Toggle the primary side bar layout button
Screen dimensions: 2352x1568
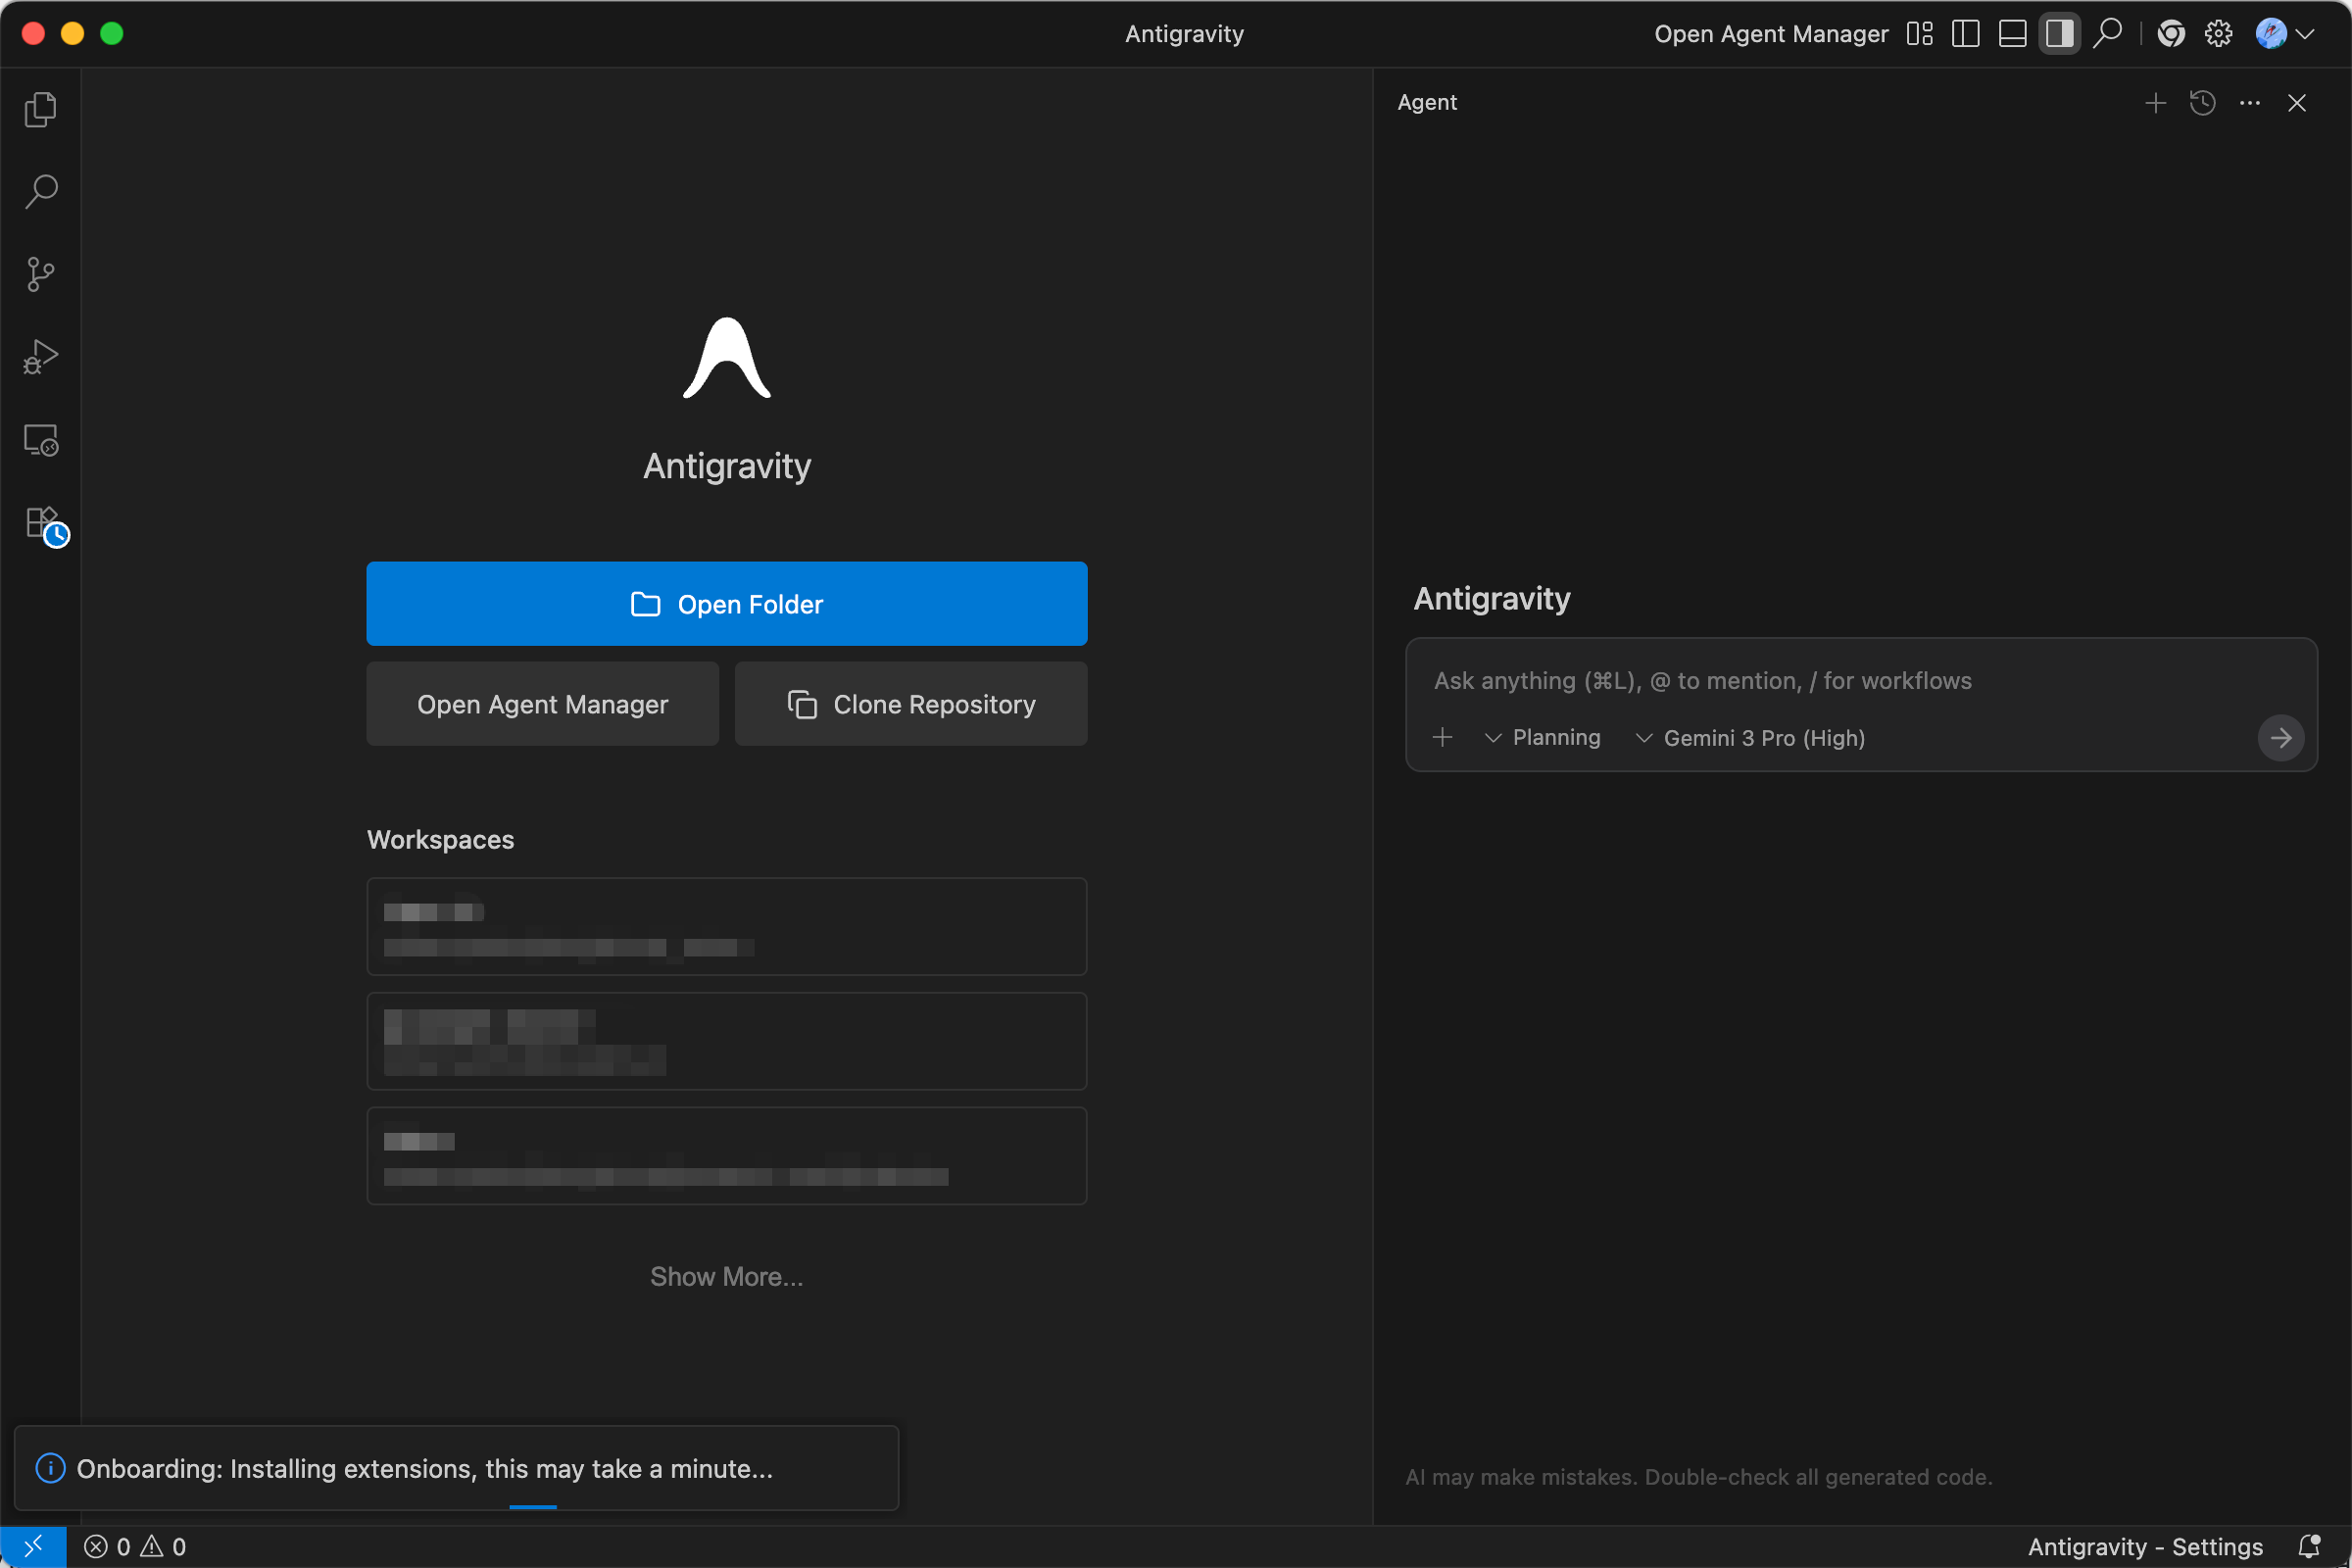(x=1965, y=34)
